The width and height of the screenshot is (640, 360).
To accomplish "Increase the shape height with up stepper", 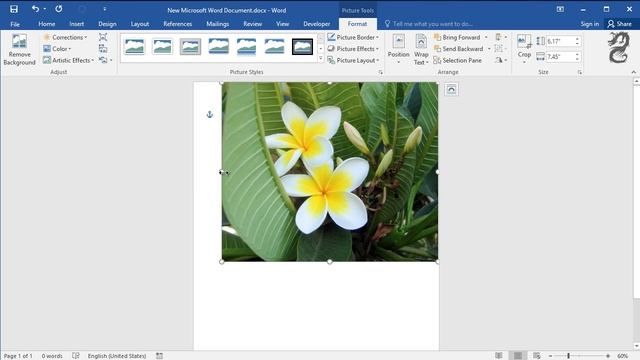I will [577, 39].
